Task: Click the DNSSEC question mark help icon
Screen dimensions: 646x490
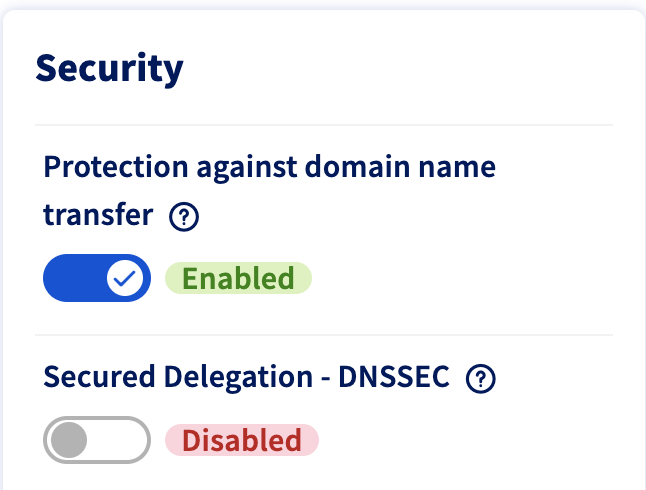Action: click(x=482, y=378)
